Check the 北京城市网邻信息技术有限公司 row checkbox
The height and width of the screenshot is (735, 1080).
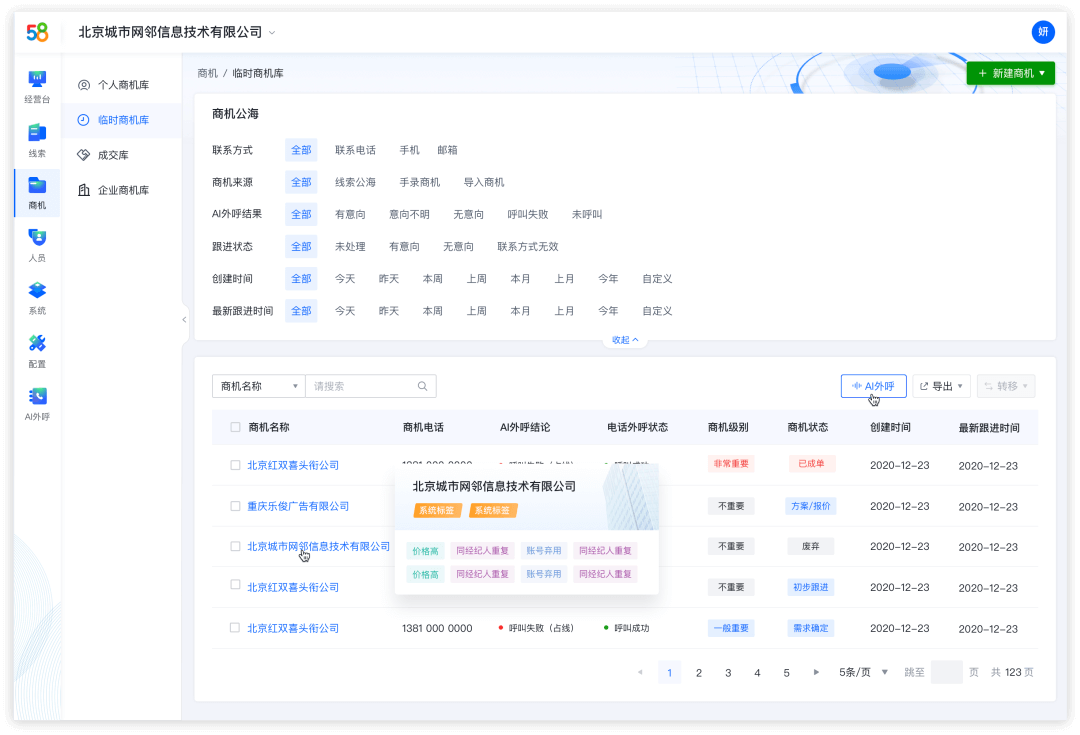(x=236, y=546)
